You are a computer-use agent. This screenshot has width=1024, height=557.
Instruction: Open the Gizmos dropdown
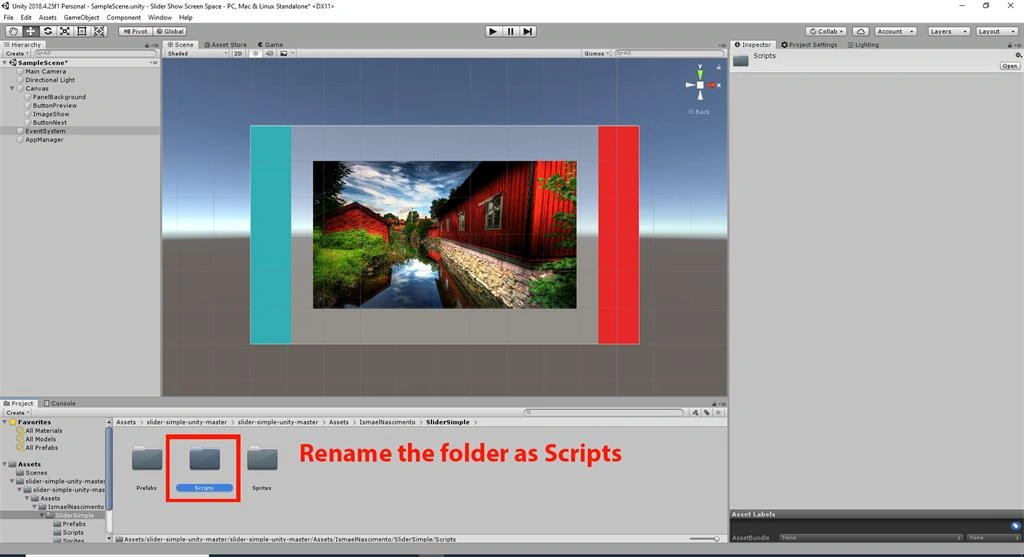tap(596, 54)
